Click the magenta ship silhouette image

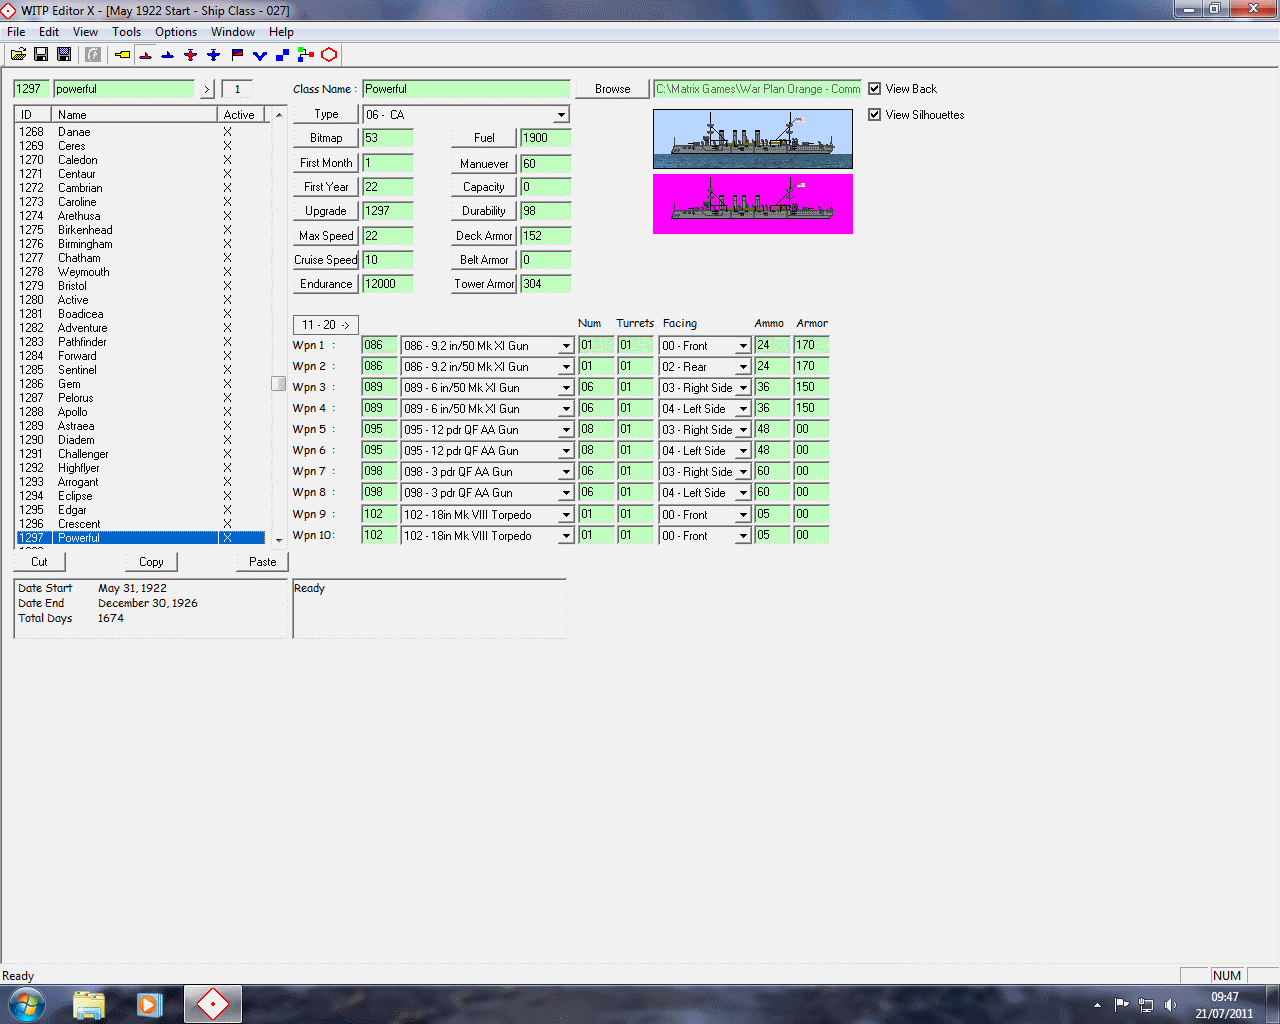click(752, 204)
